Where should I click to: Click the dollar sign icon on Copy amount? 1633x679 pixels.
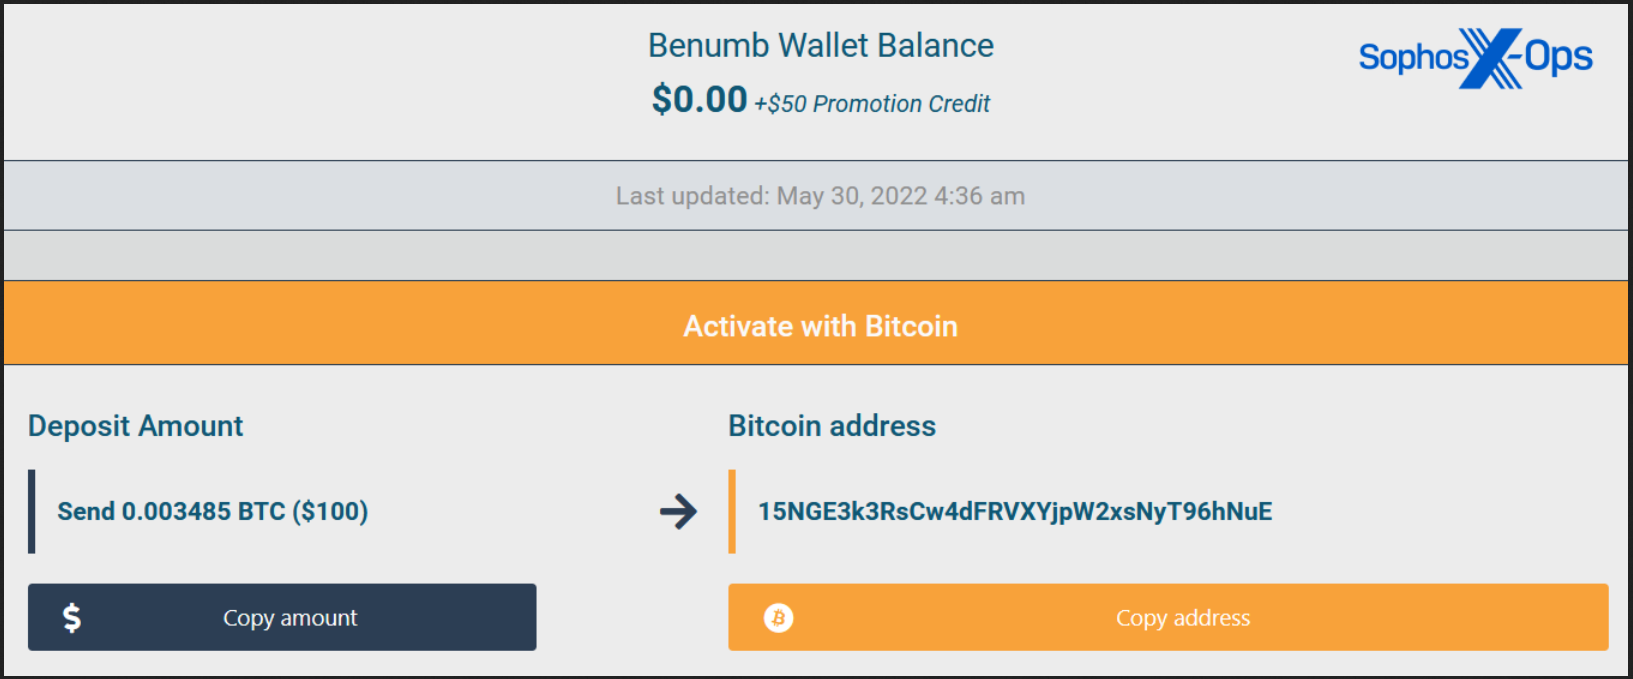click(x=72, y=618)
